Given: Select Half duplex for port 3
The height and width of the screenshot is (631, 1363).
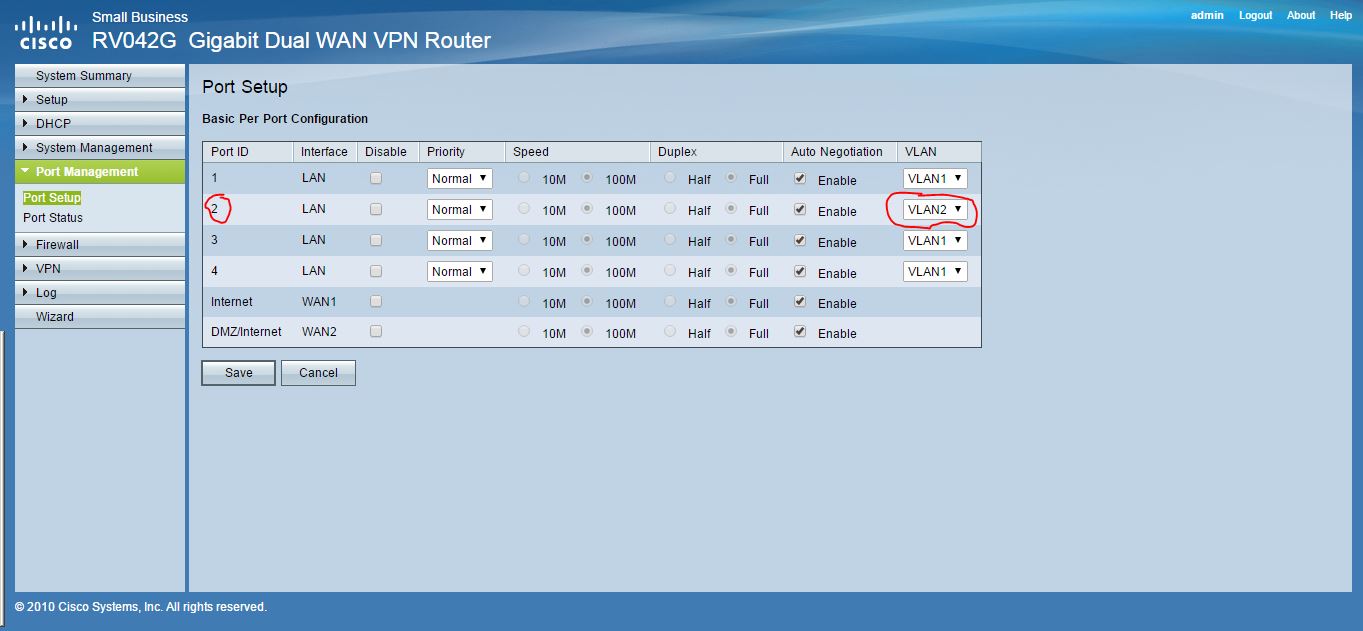Looking at the screenshot, I should click(670, 240).
